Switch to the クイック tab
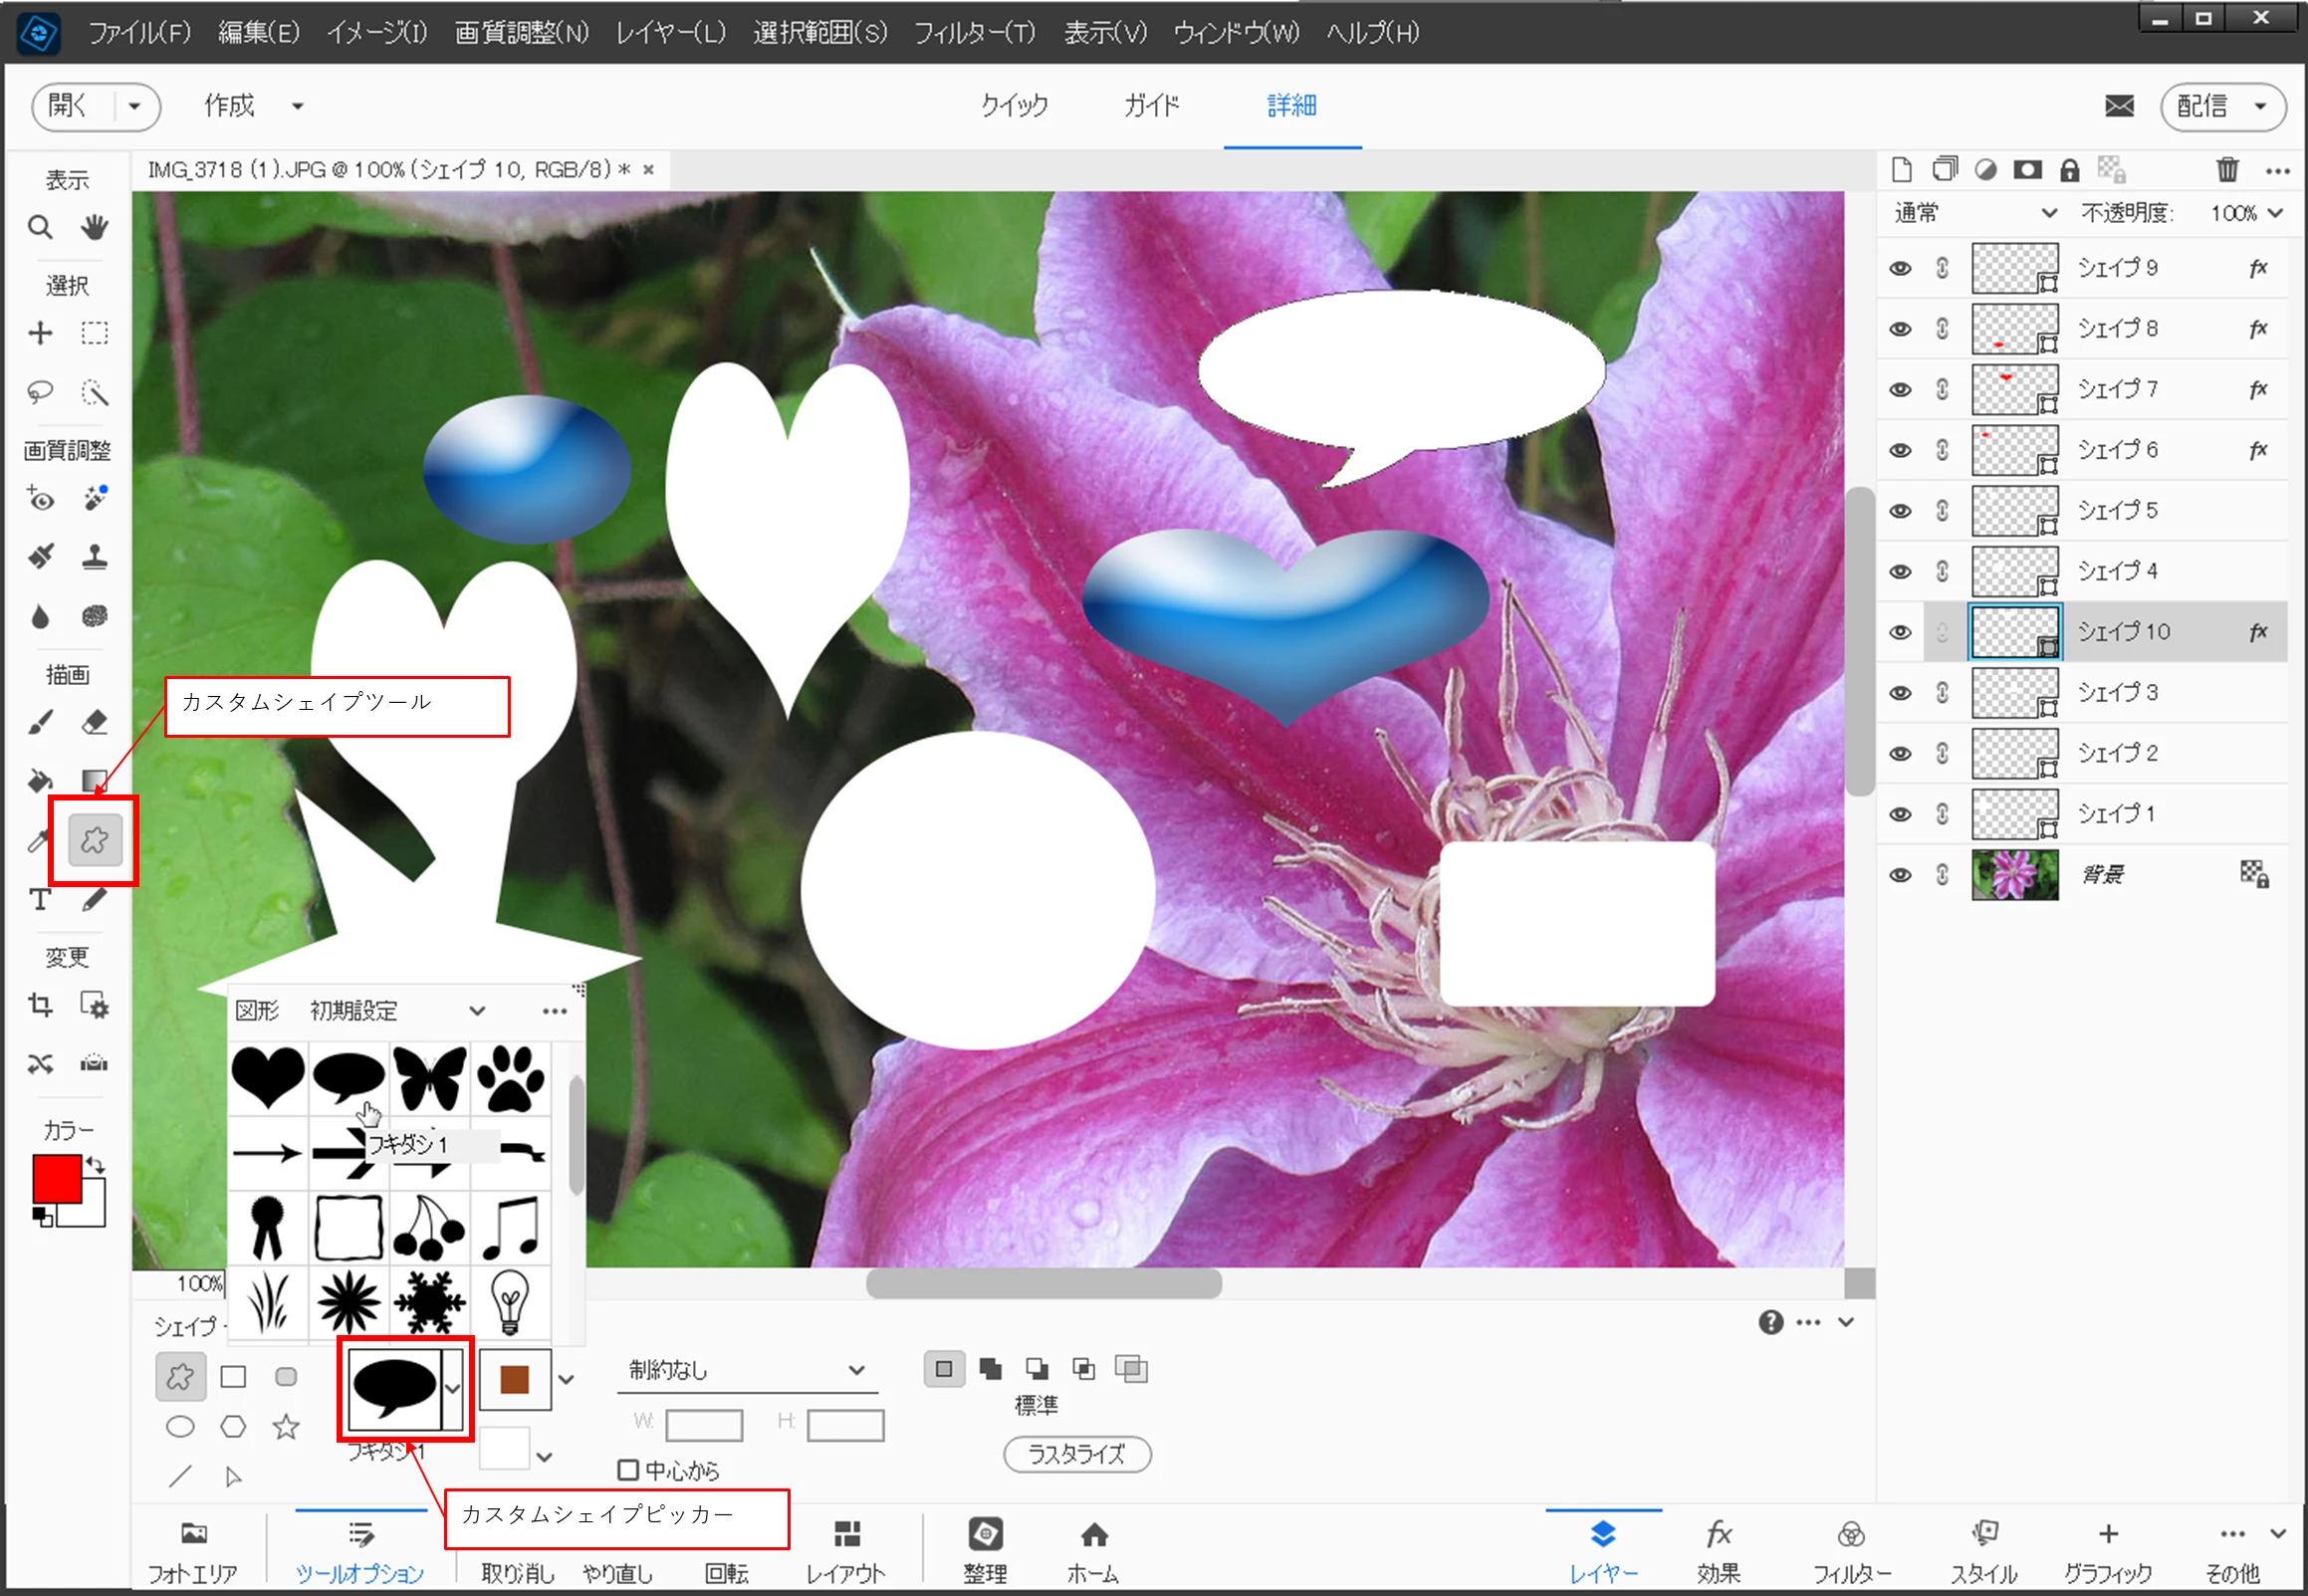 [1014, 105]
